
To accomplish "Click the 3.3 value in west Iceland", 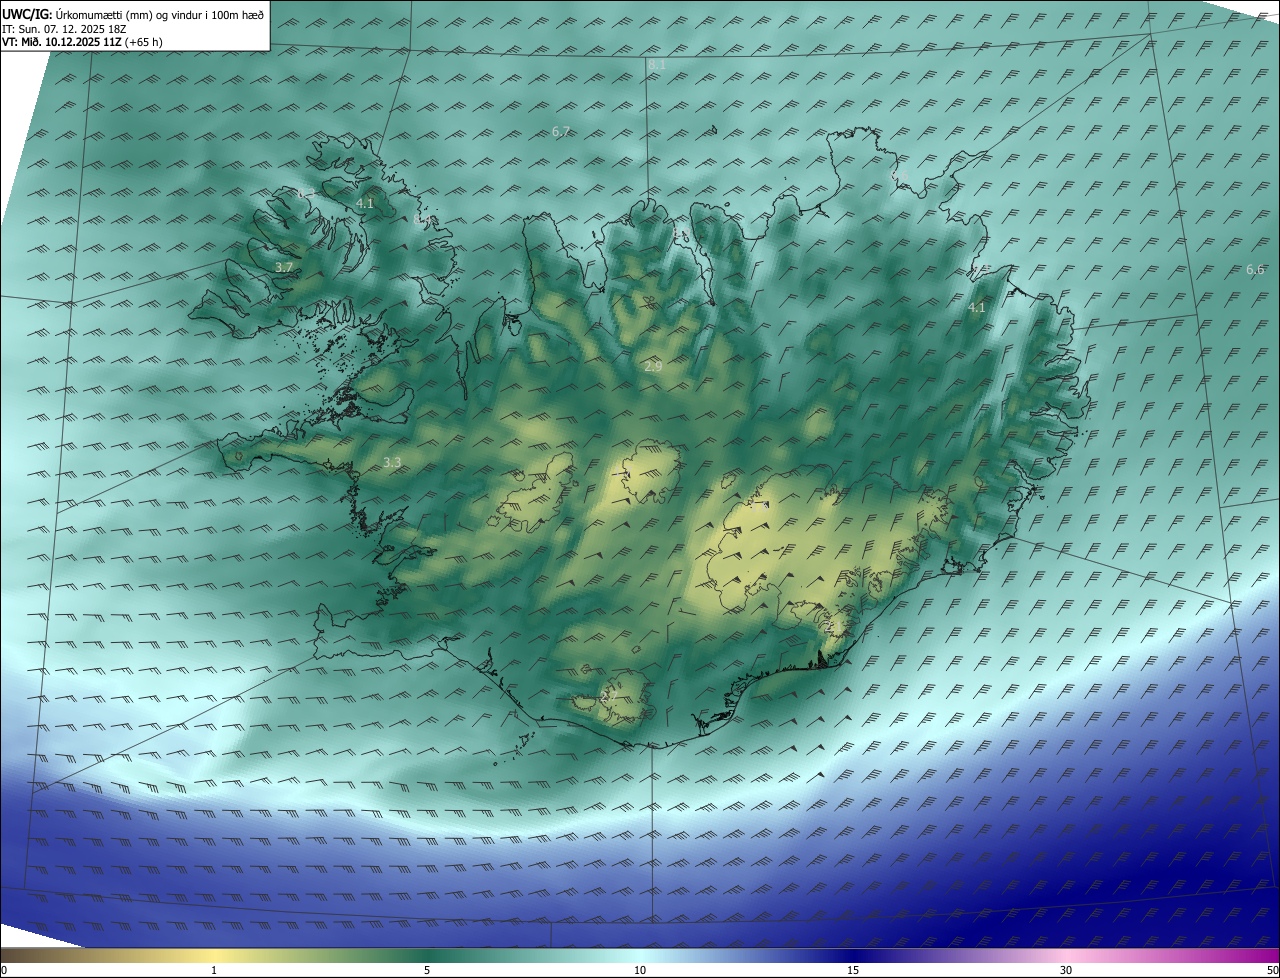I will coord(392,462).
